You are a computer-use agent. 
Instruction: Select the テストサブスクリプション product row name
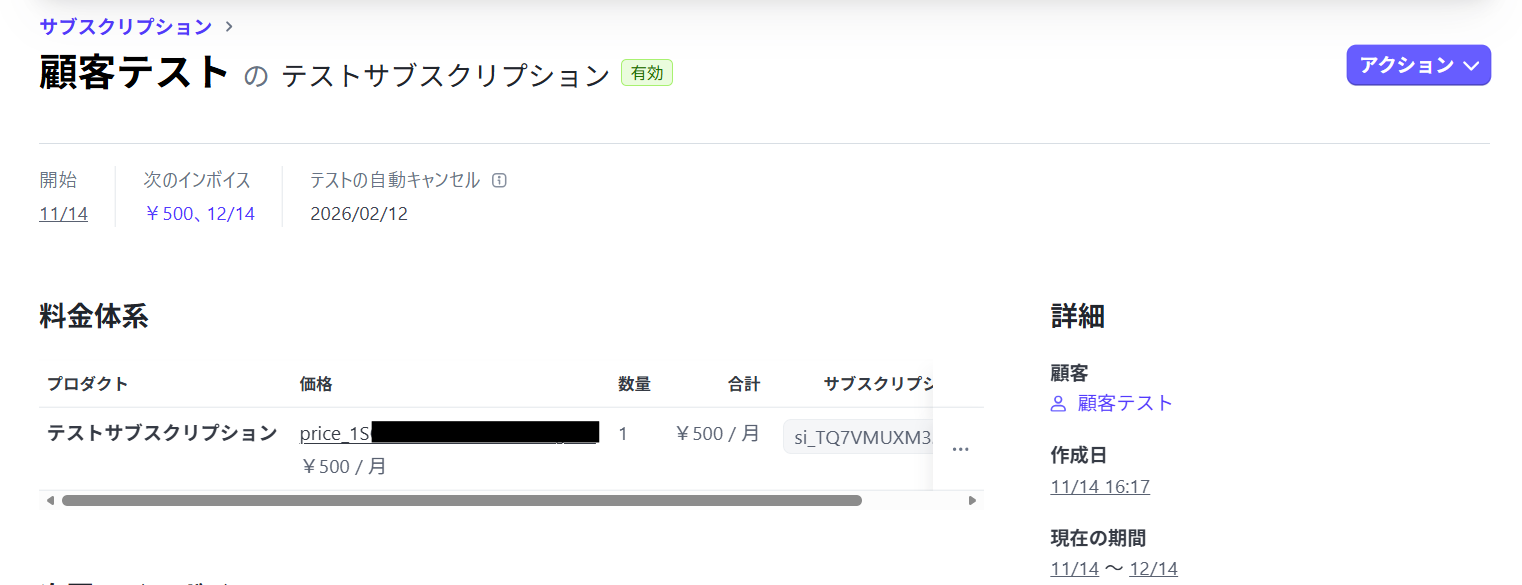point(162,433)
